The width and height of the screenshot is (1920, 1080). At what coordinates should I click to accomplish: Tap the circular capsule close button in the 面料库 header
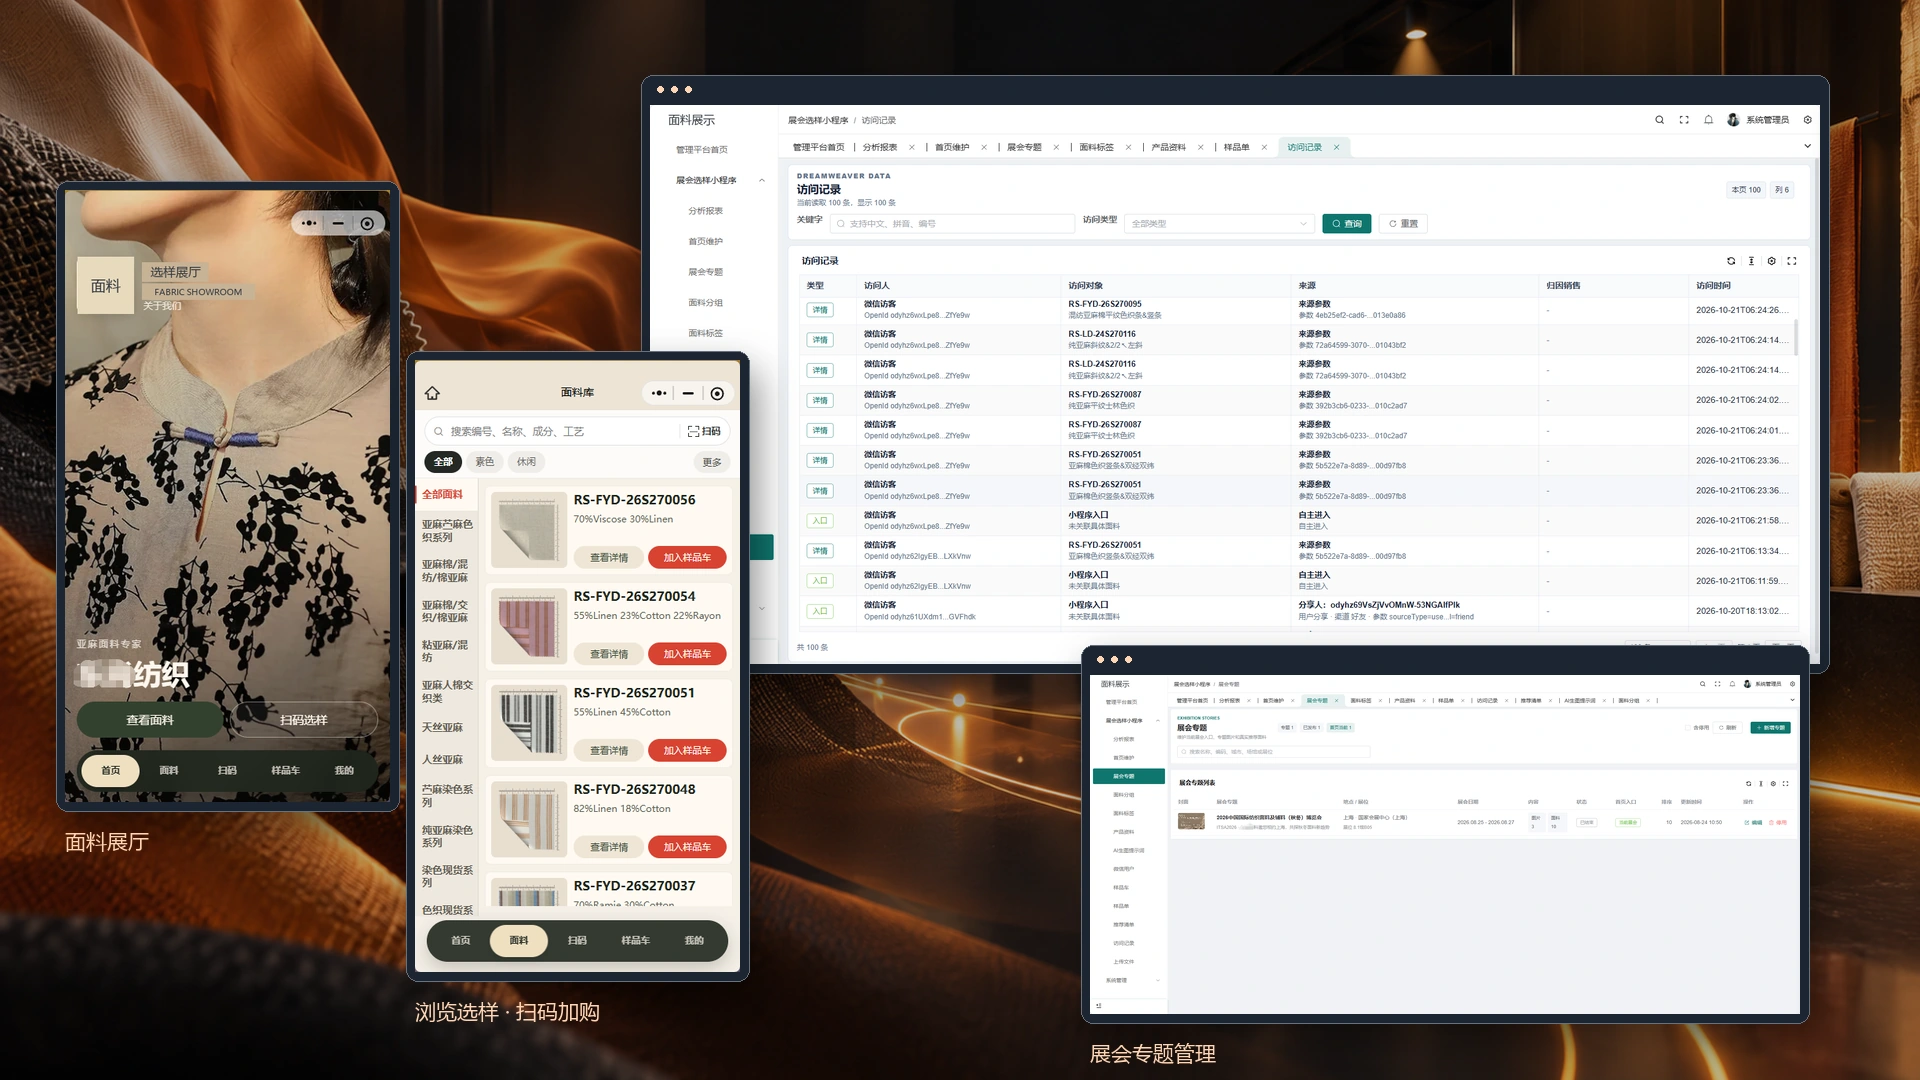[x=717, y=393]
